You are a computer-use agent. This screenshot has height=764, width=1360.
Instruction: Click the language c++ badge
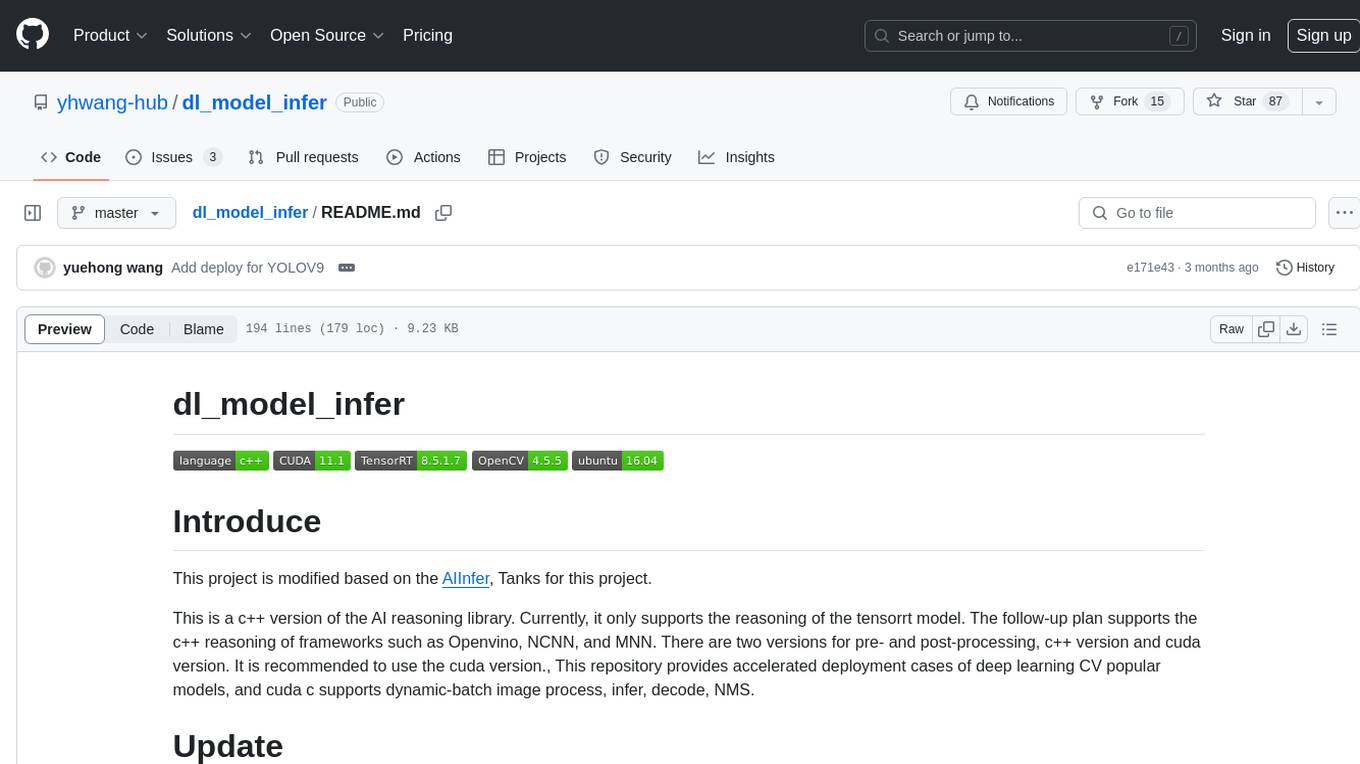click(x=221, y=461)
